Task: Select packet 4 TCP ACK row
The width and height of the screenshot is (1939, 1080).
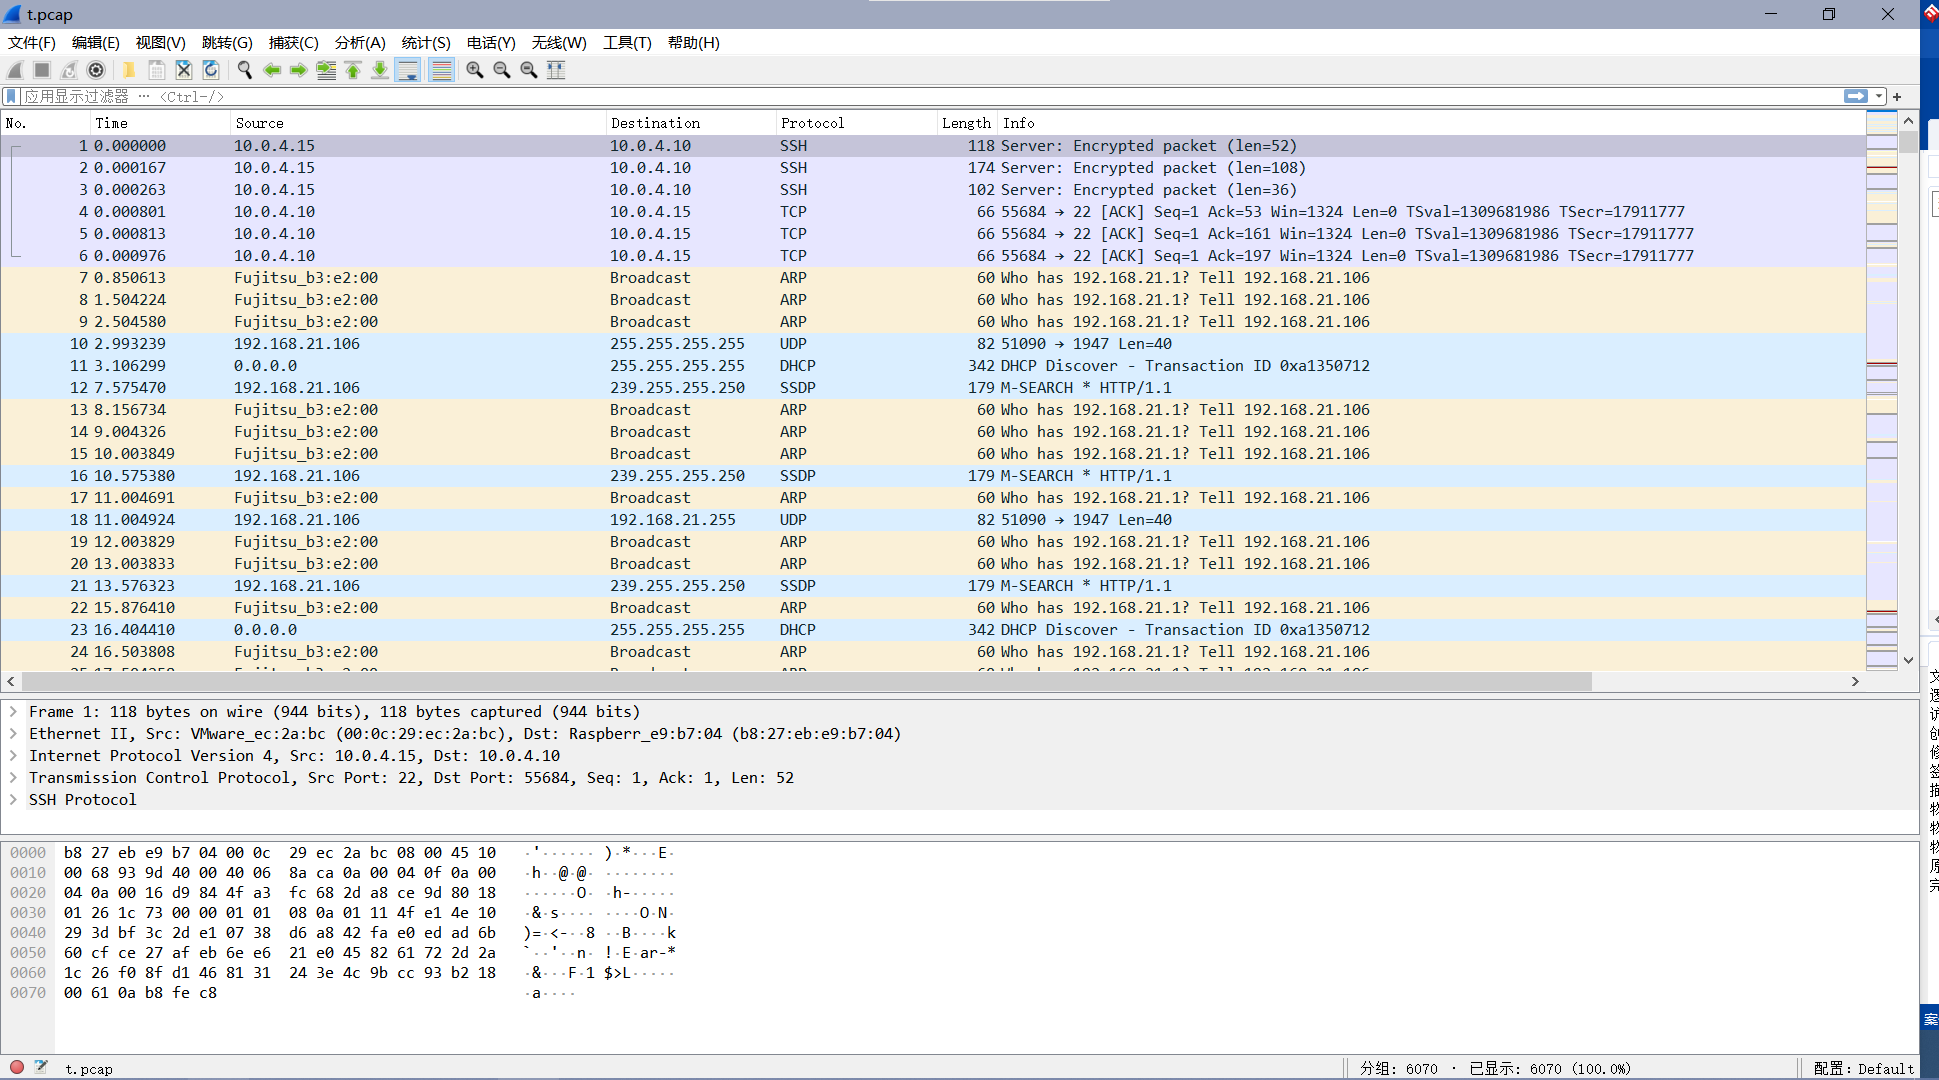Action: click(x=932, y=212)
